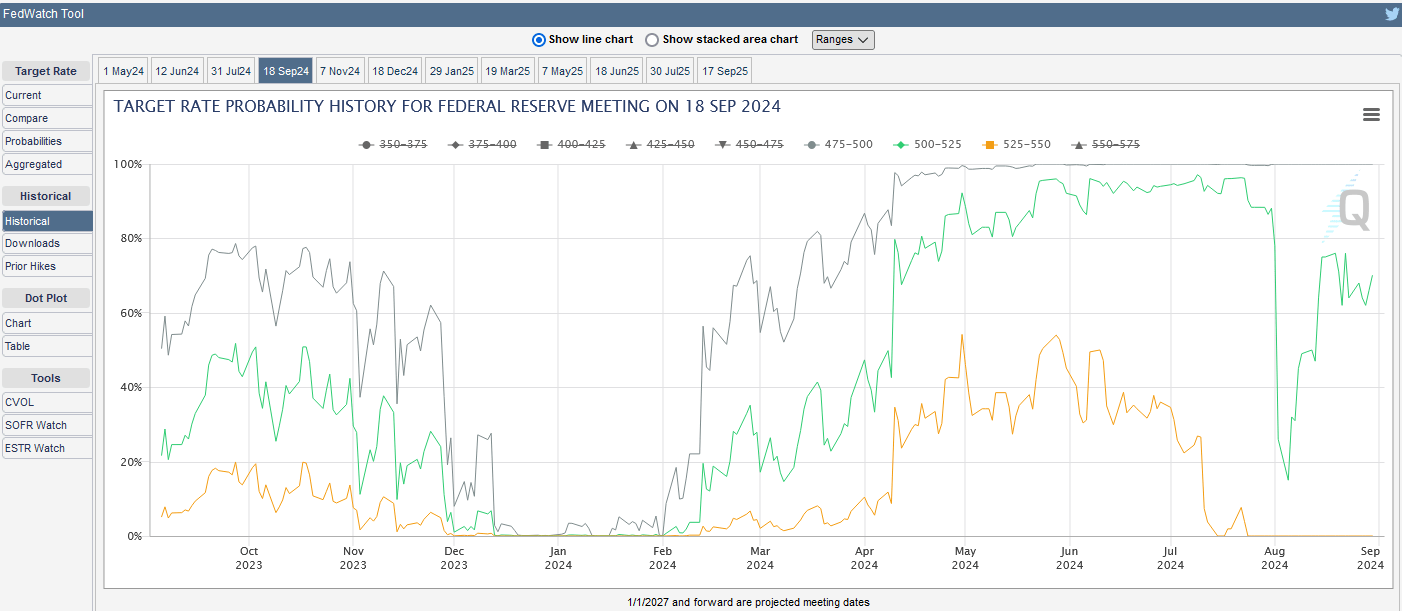Open the 17 Sep25 meeting tab
Image resolution: width=1402 pixels, height=611 pixels.
(x=724, y=70)
